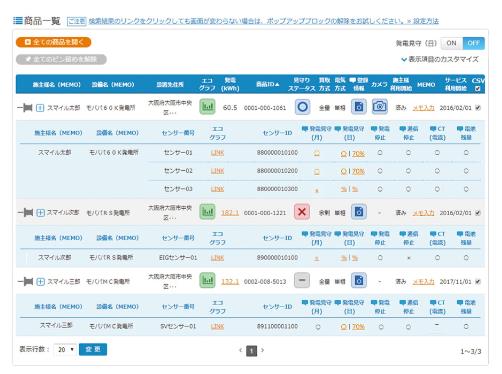Expand 表示項目のカスタマイズ section

(440, 59)
